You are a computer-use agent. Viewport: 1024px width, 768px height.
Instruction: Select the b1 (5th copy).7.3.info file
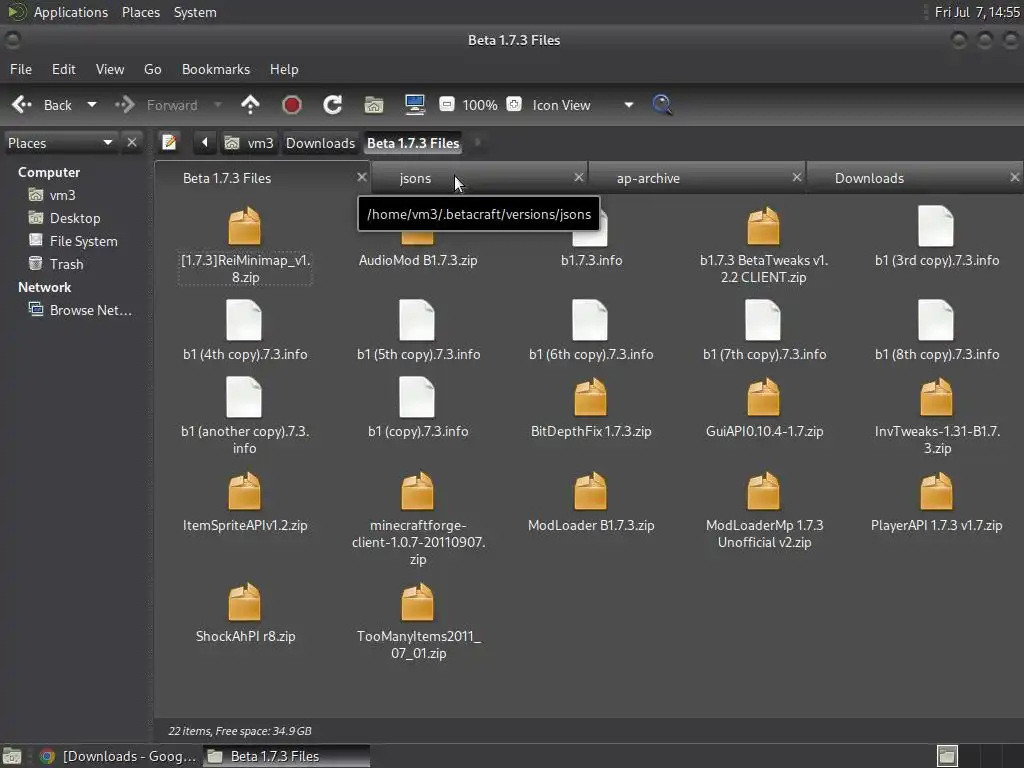tap(417, 320)
